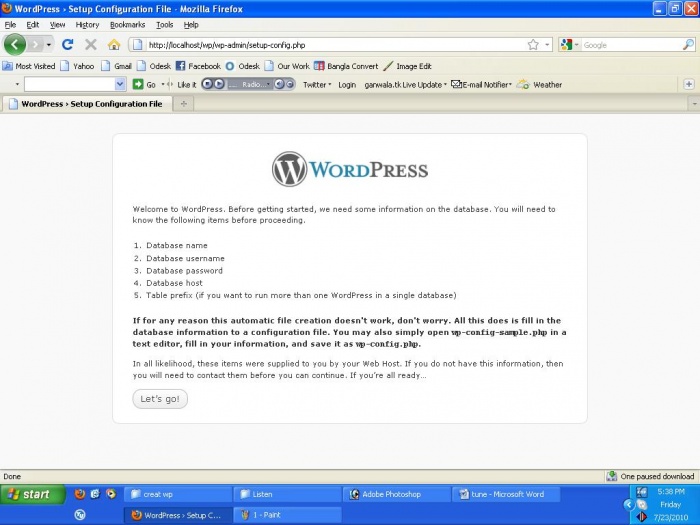Viewport: 700px width, 525px height.
Task: Open the Image Edit bookmark
Action: point(407,66)
